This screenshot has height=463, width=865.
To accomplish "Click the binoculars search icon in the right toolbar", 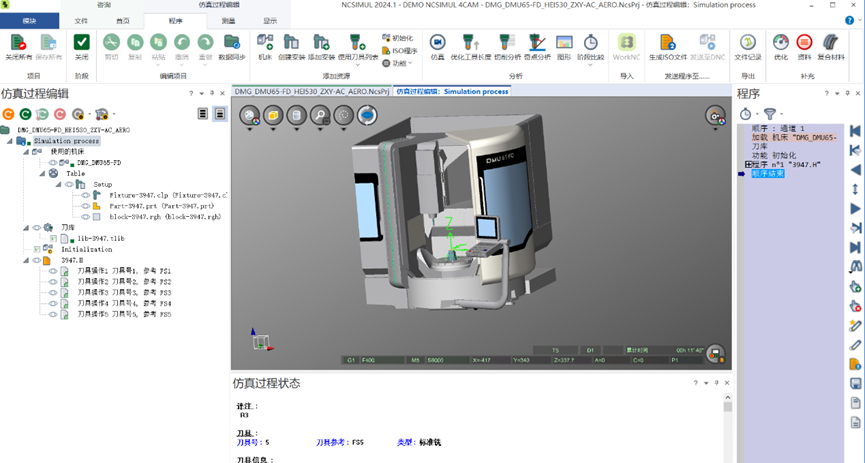I will pos(855,267).
